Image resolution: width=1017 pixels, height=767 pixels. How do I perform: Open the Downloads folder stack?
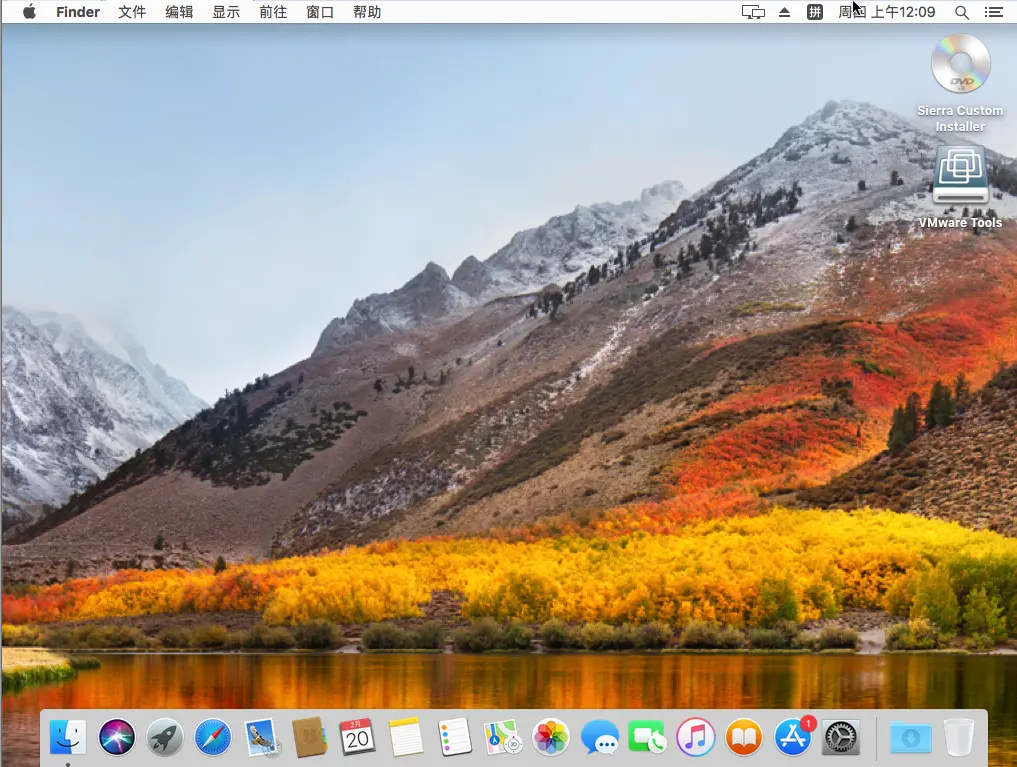click(x=911, y=737)
